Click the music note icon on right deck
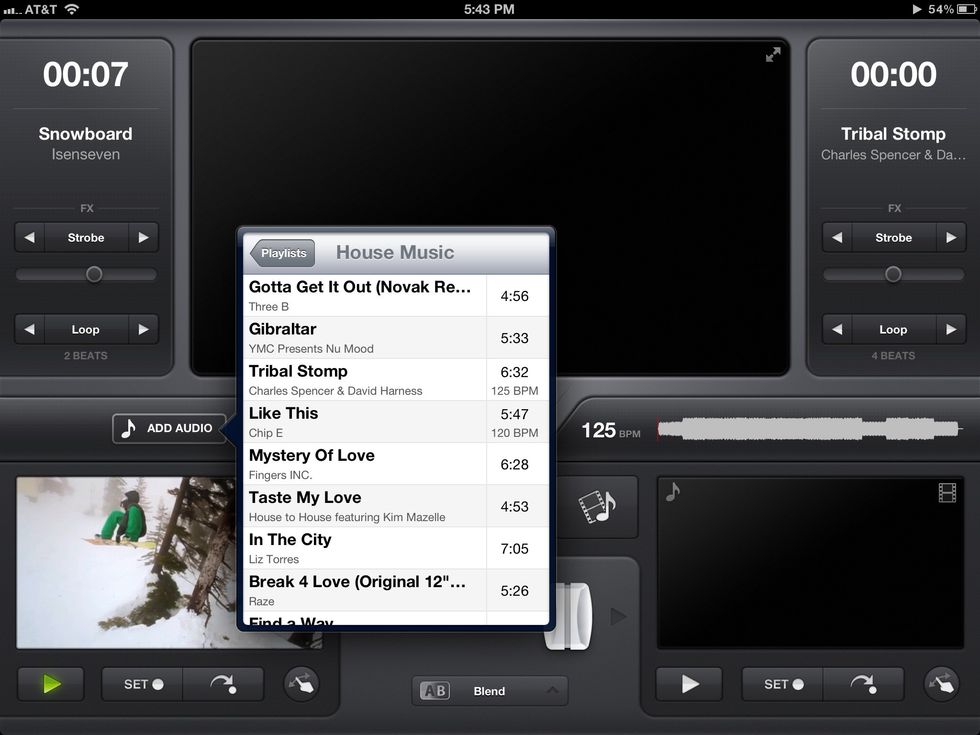 672,491
